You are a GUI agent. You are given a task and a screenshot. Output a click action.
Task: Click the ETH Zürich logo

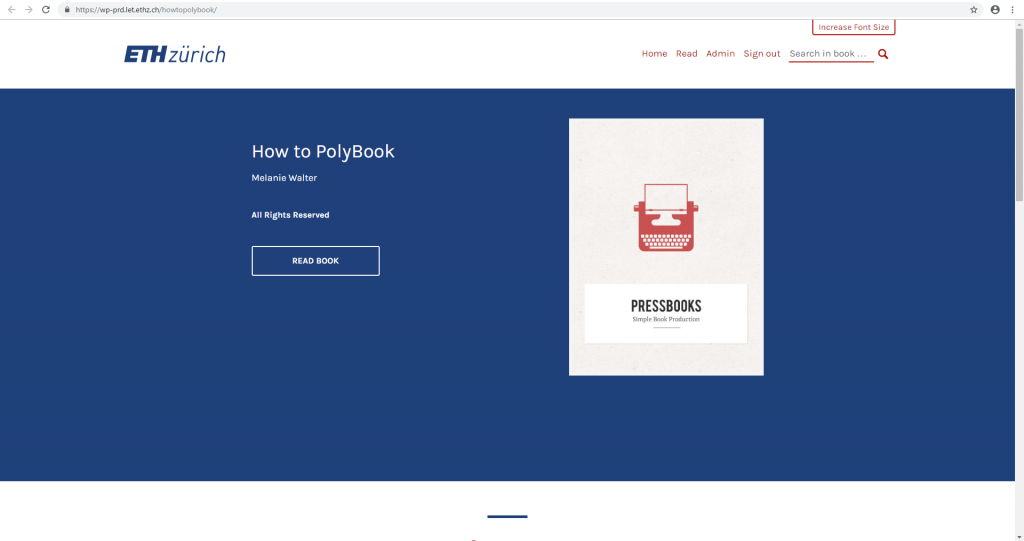[175, 54]
